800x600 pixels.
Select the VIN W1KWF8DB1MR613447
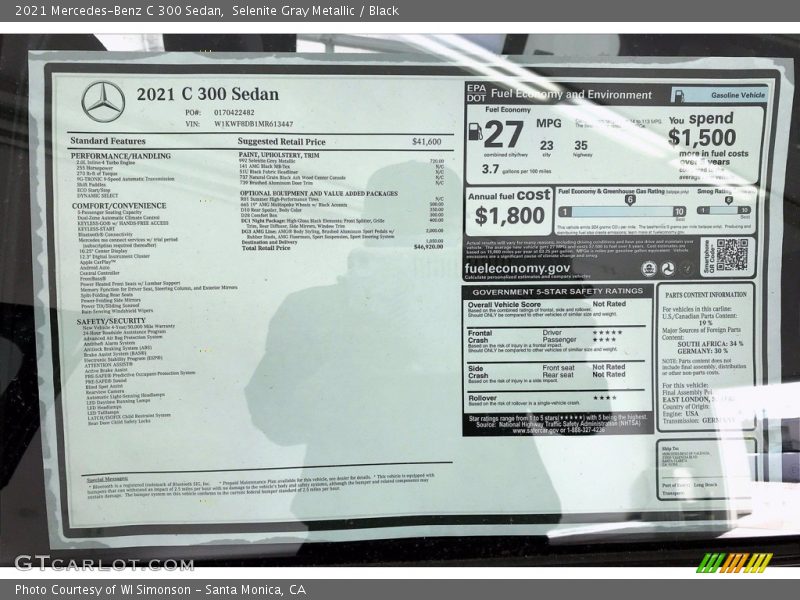(x=254, y=124)
